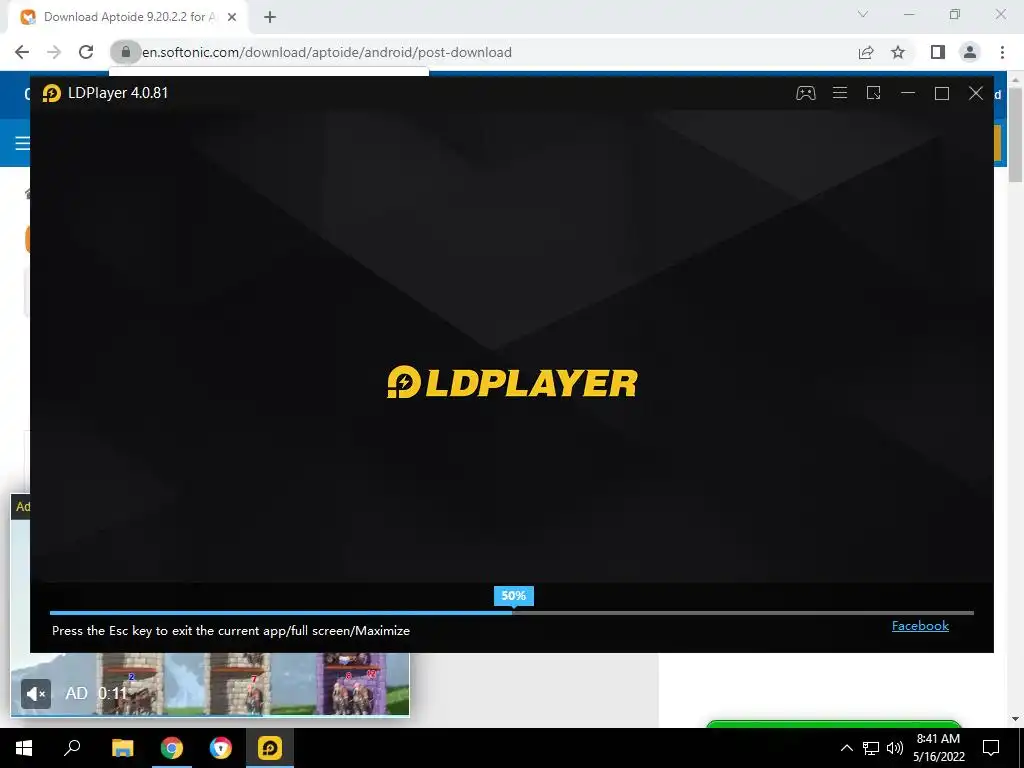Image resolution: width=1024 pixels, height=768 pixels.
Task: Show hidden system tray icons
Action: coord(846,748)
